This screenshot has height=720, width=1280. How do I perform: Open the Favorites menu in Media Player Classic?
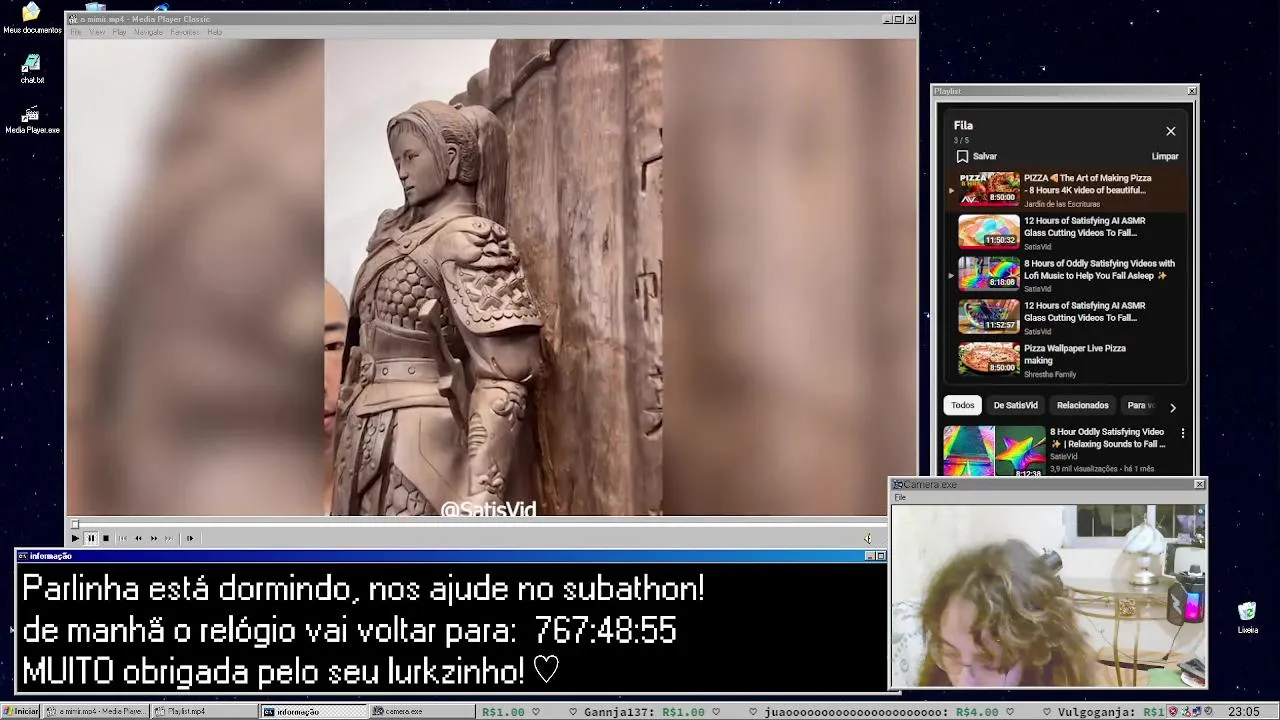coord(185,32)
